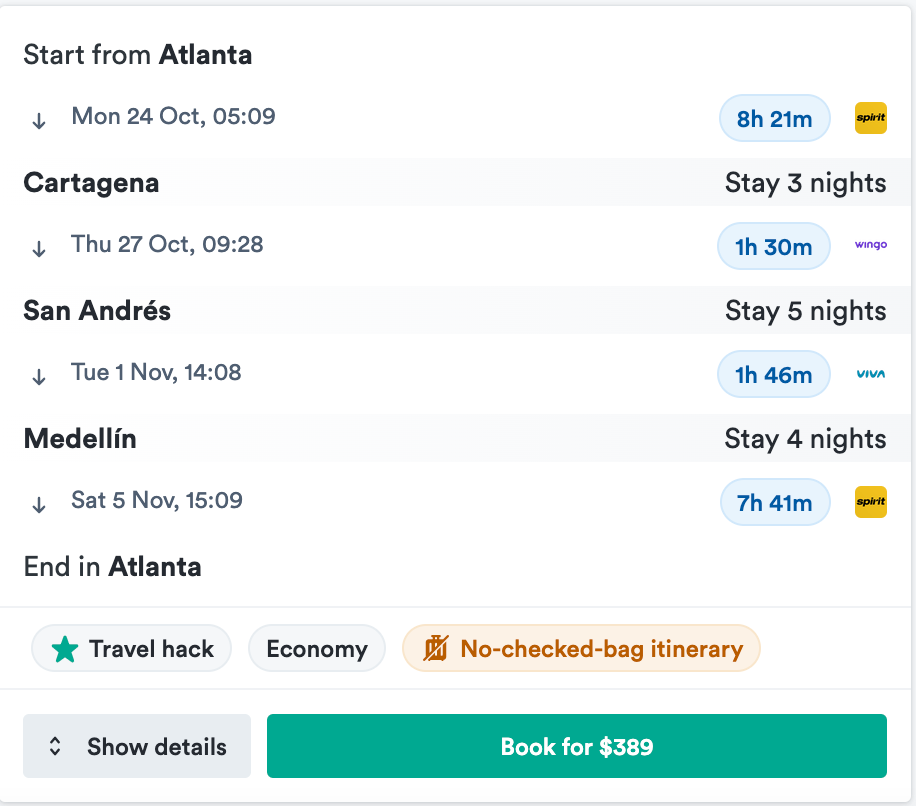Select the Economy tag
Screen dimensions: 916x806
(x=316, y=649)
